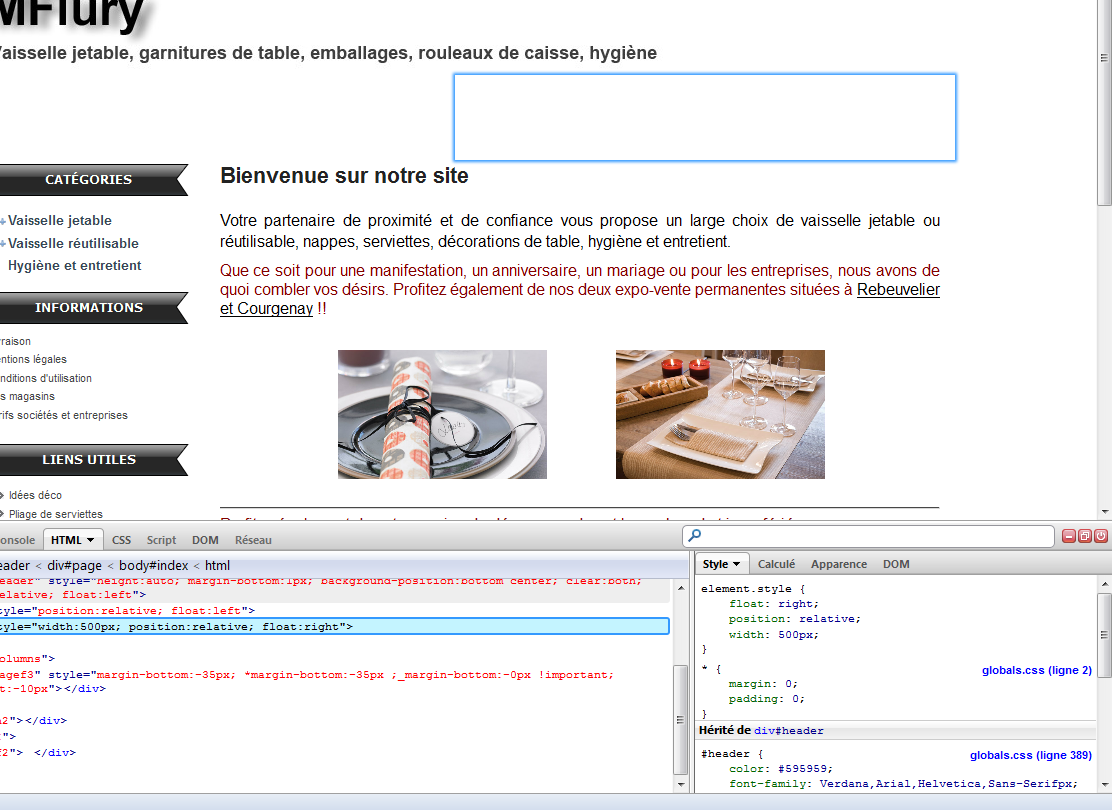The height and width of the screenshot is (810, 1112).
Task: Open the Livraison information link
Action: (x=15, y=341)
